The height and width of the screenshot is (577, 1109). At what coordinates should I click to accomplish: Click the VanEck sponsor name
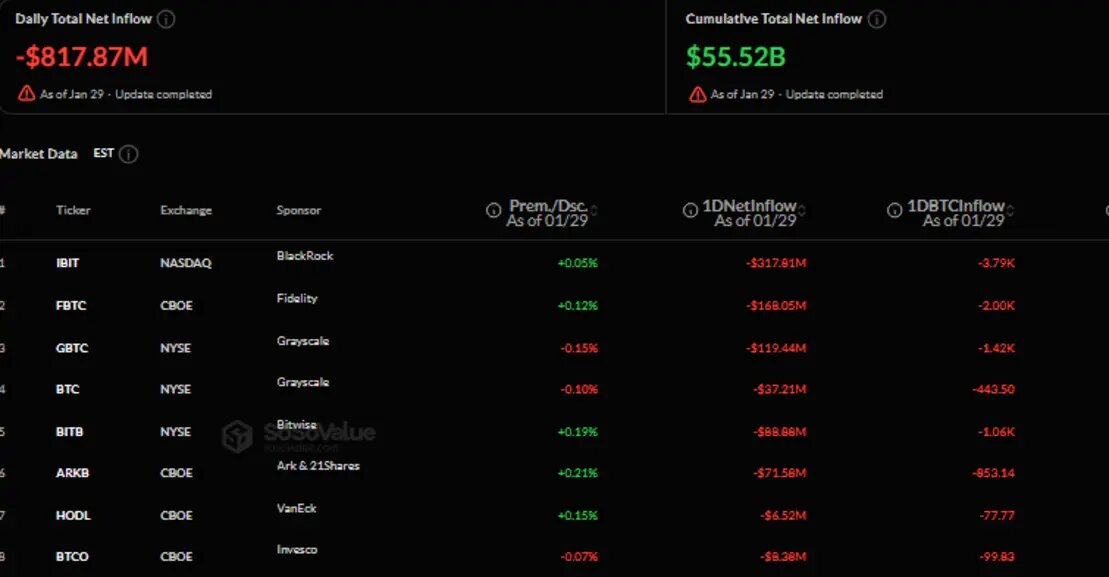click(x=296, y=508)
